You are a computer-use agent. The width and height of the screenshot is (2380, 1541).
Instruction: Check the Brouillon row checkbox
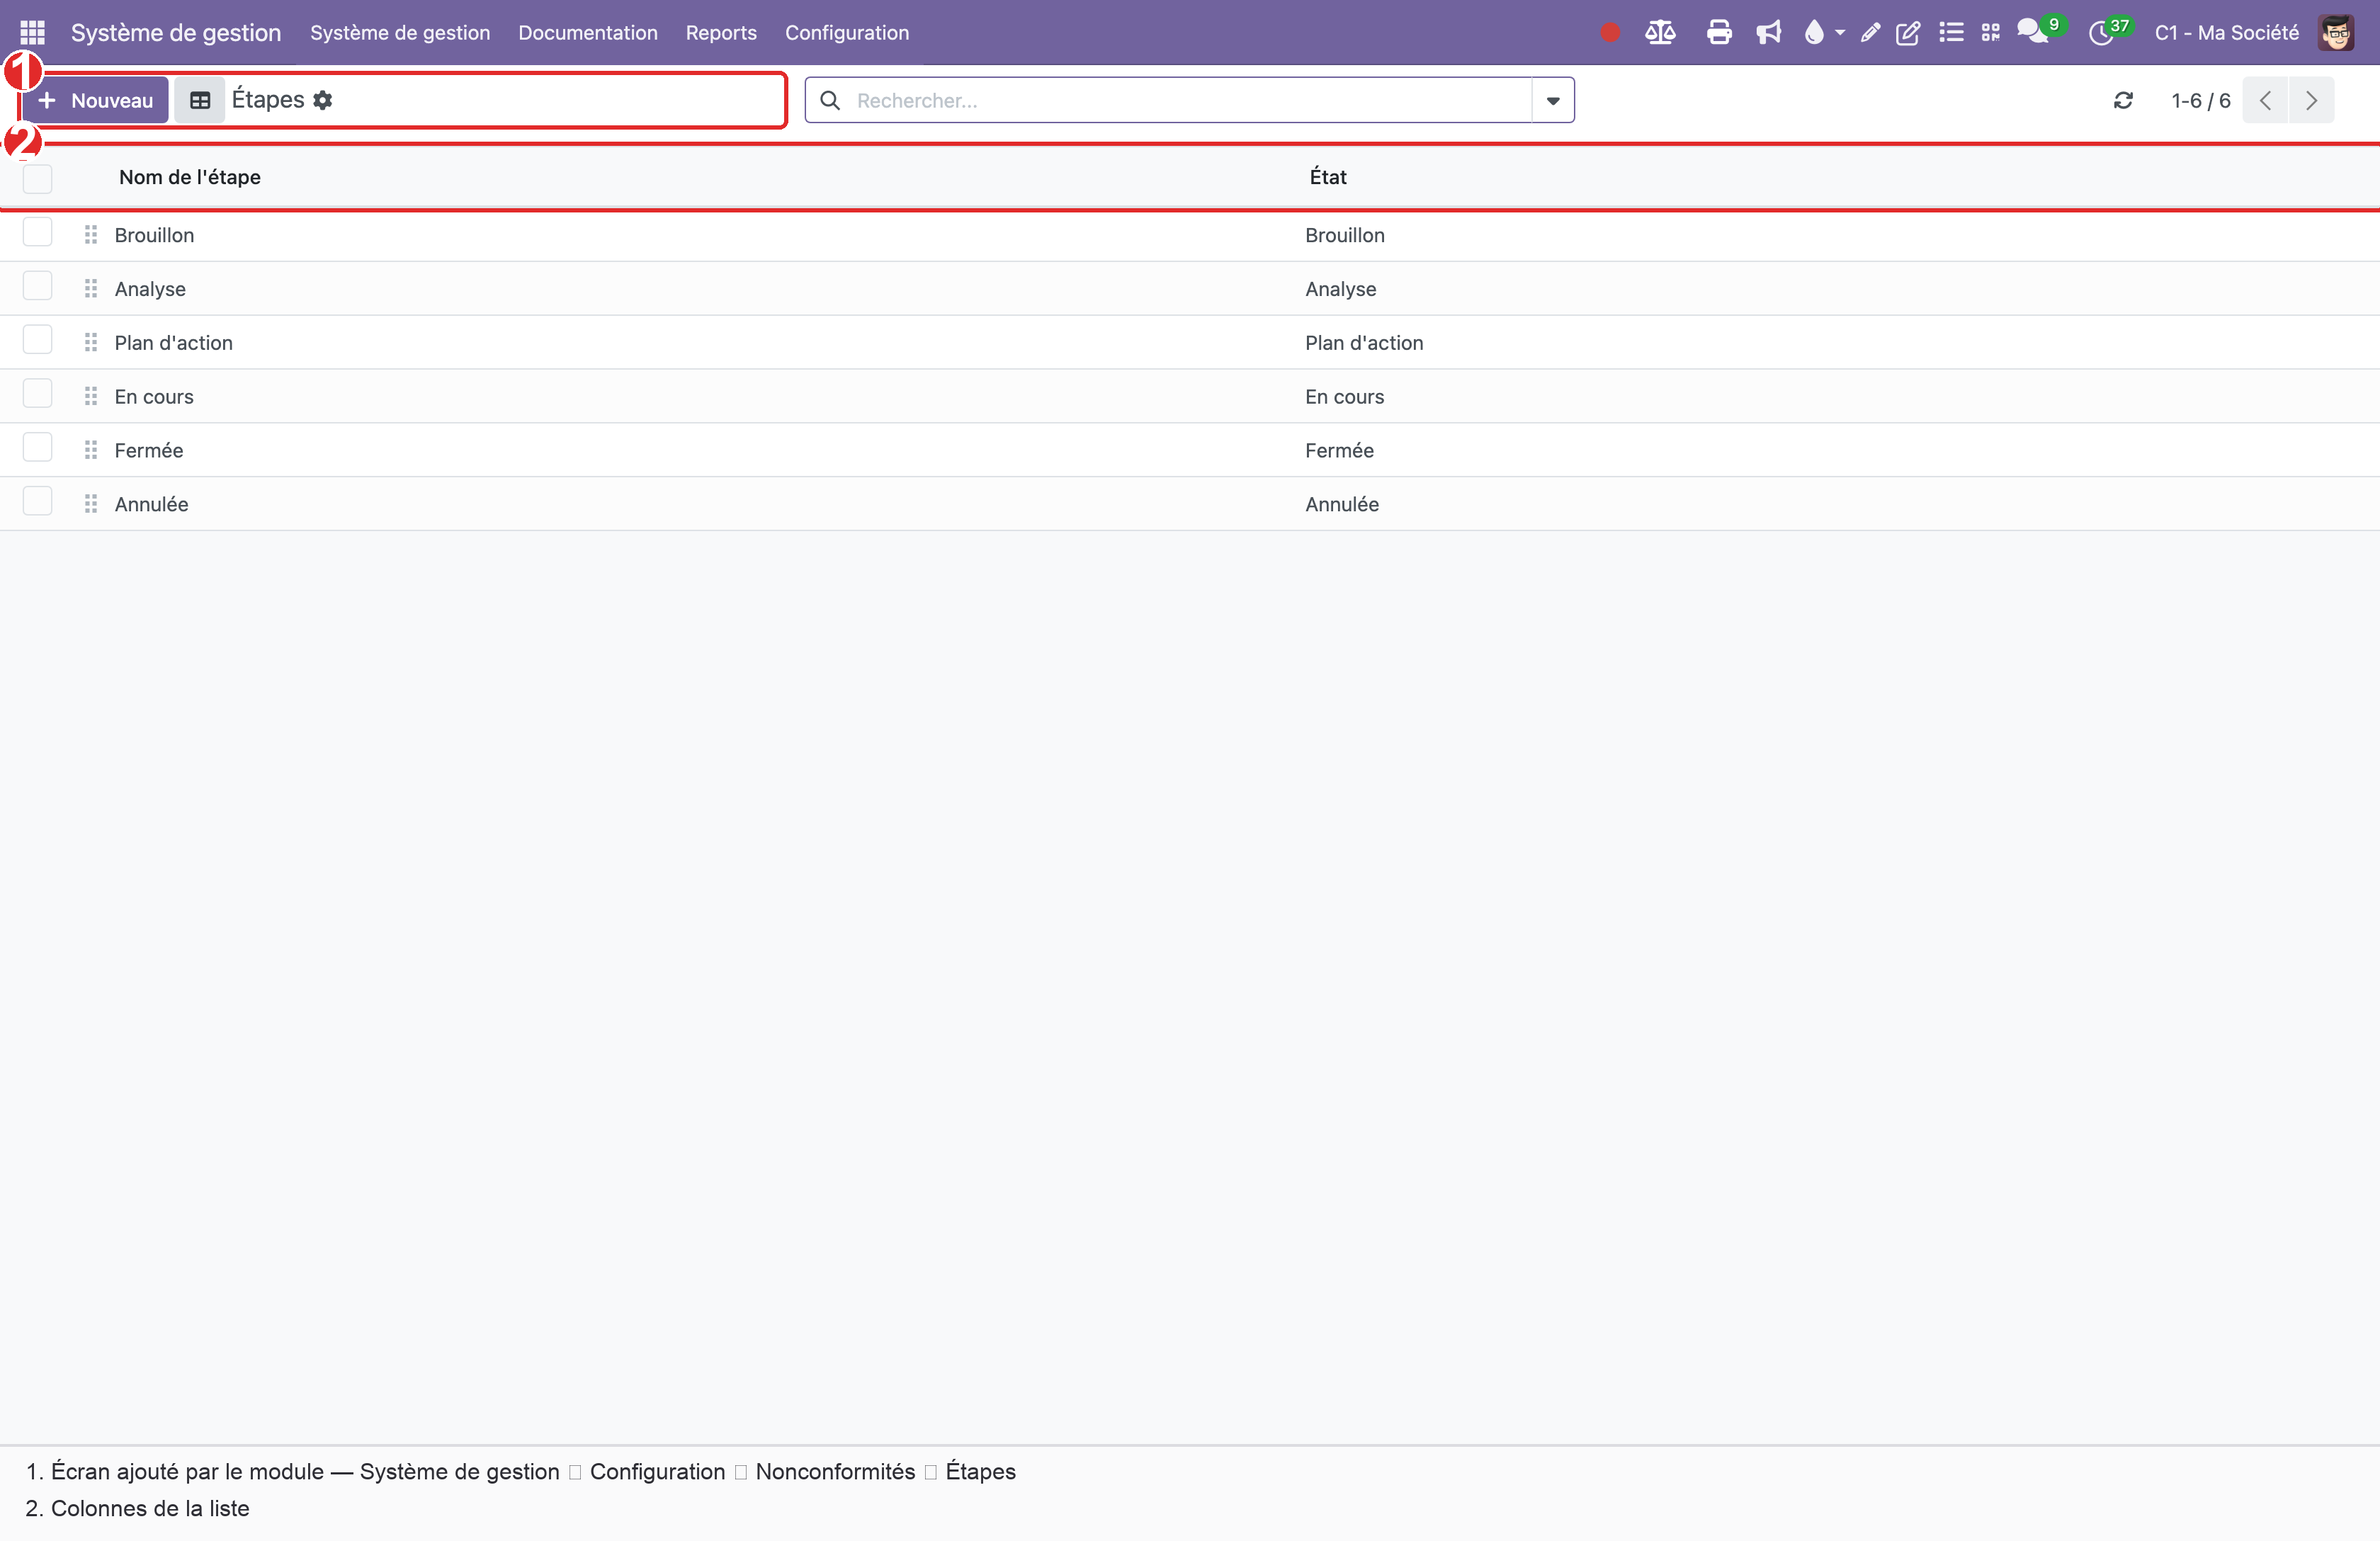37,232
